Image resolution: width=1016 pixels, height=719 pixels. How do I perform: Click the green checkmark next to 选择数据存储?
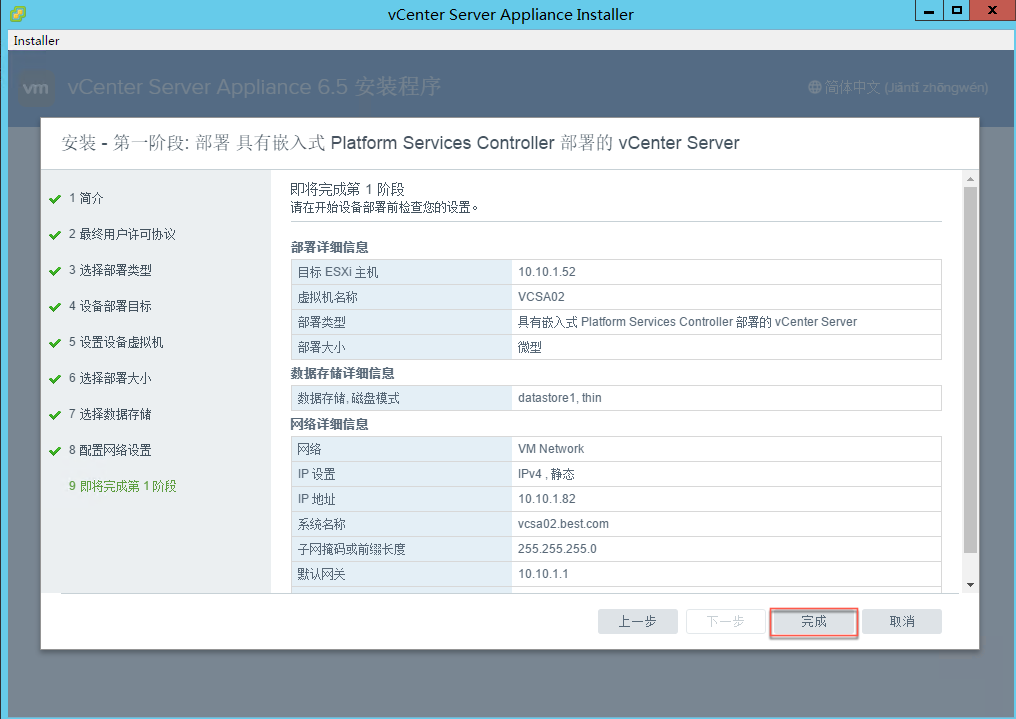55,415
